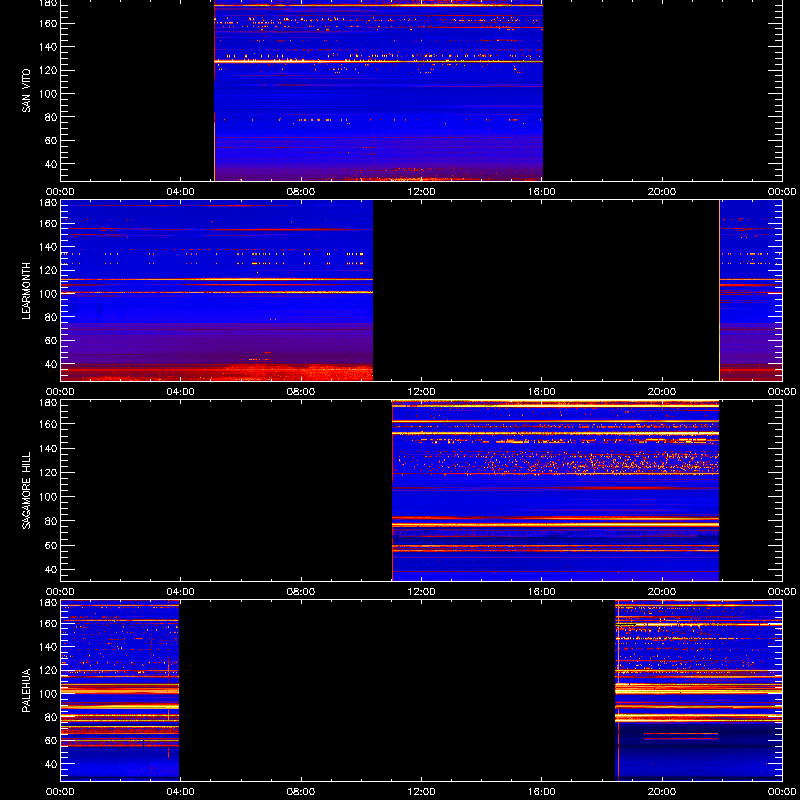Viewport: 800px width, 800px height.
Task: Click the 120 frequency tick on Learmonth axis
Action: (x=51, y=270)
